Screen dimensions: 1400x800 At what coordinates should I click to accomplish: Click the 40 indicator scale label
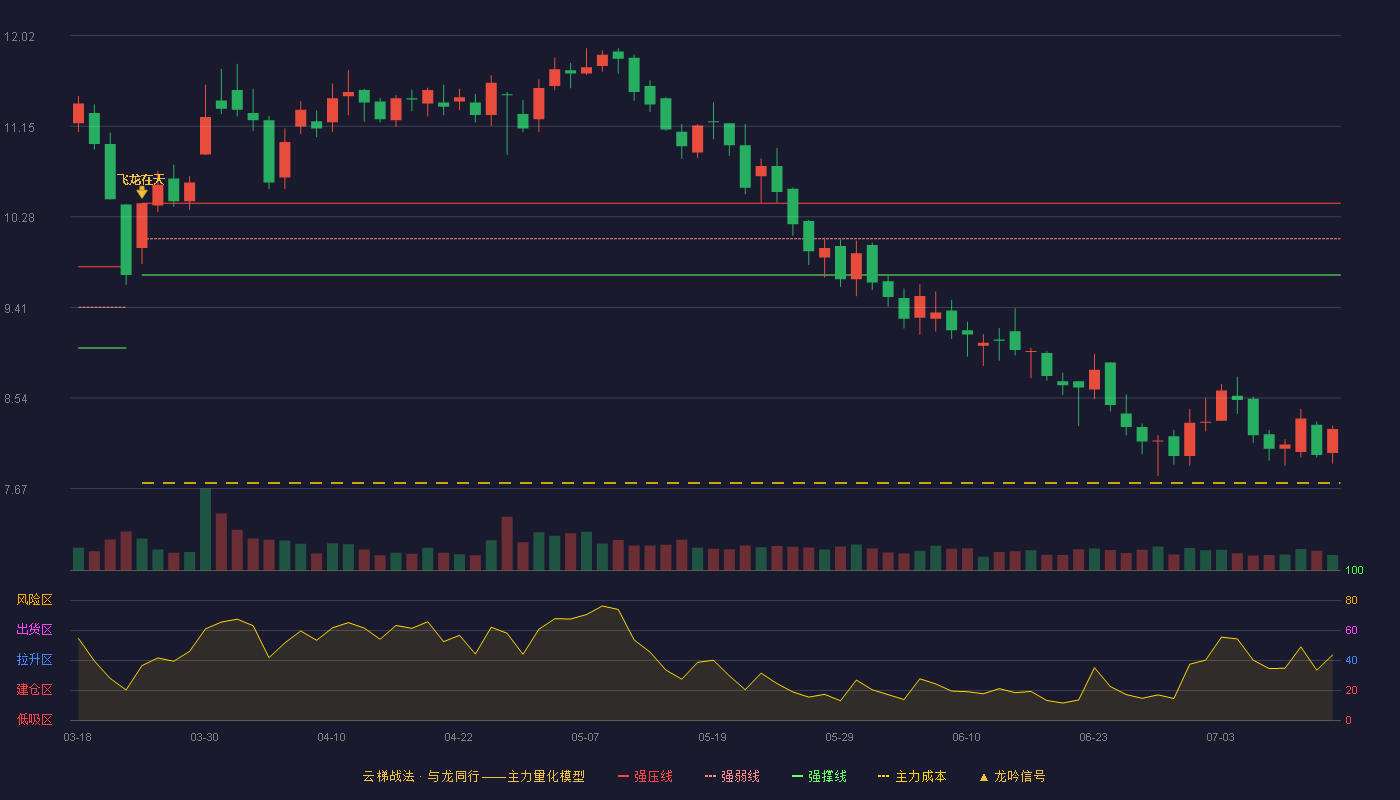click(1351, 660)
